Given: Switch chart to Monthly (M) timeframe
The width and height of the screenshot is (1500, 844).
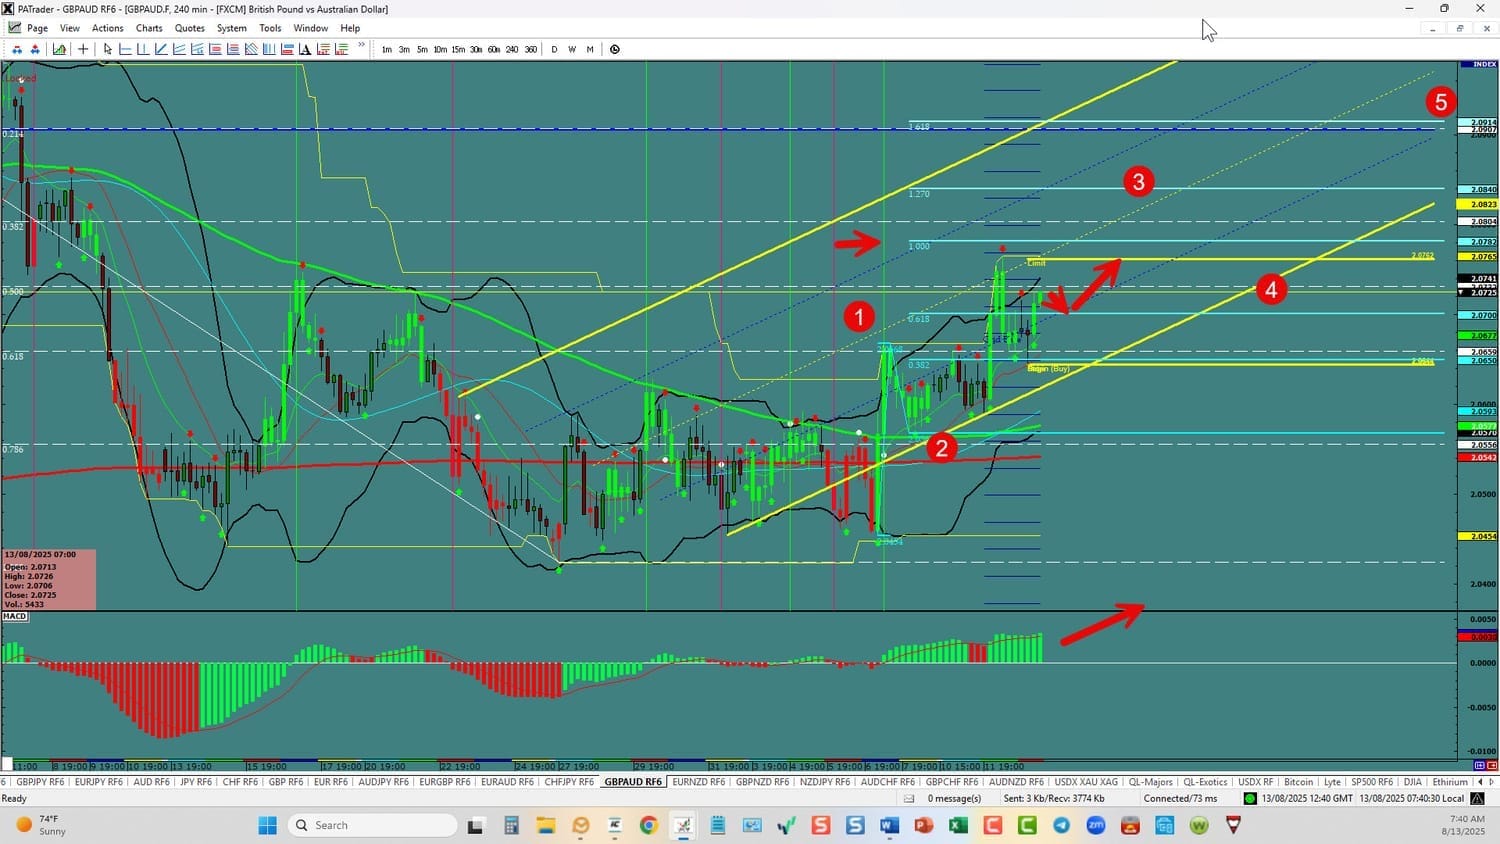Looking at the screenshot, I should (x=590, y=49).
